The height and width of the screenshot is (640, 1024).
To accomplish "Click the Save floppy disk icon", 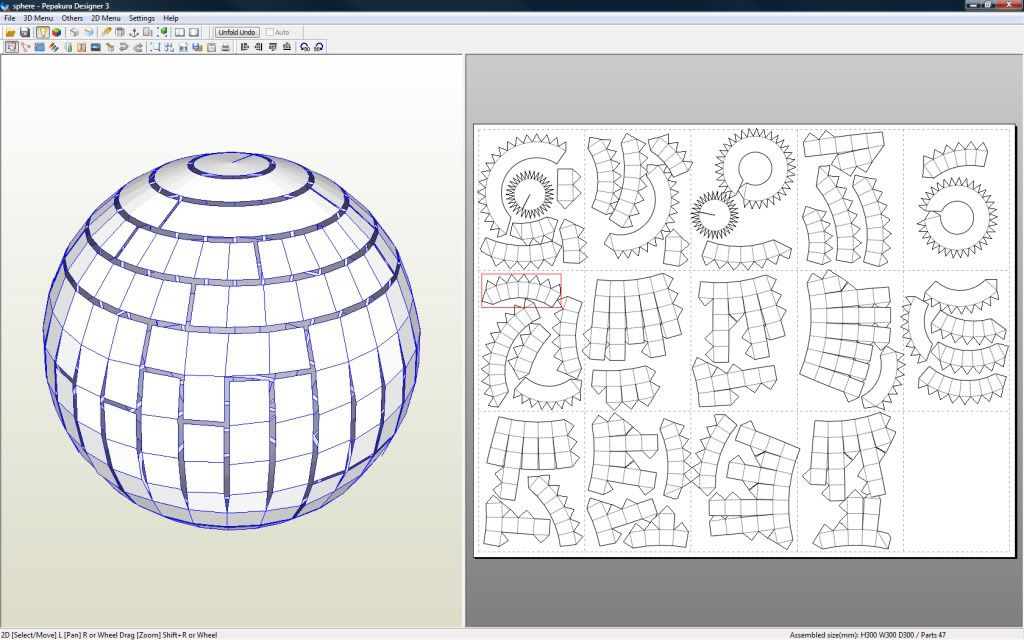I will tap(24, 32).
